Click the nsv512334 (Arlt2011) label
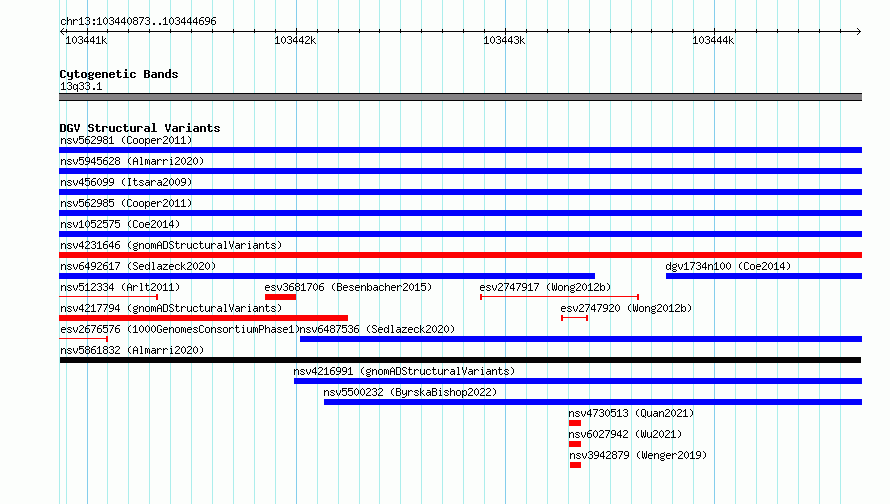 120,287
